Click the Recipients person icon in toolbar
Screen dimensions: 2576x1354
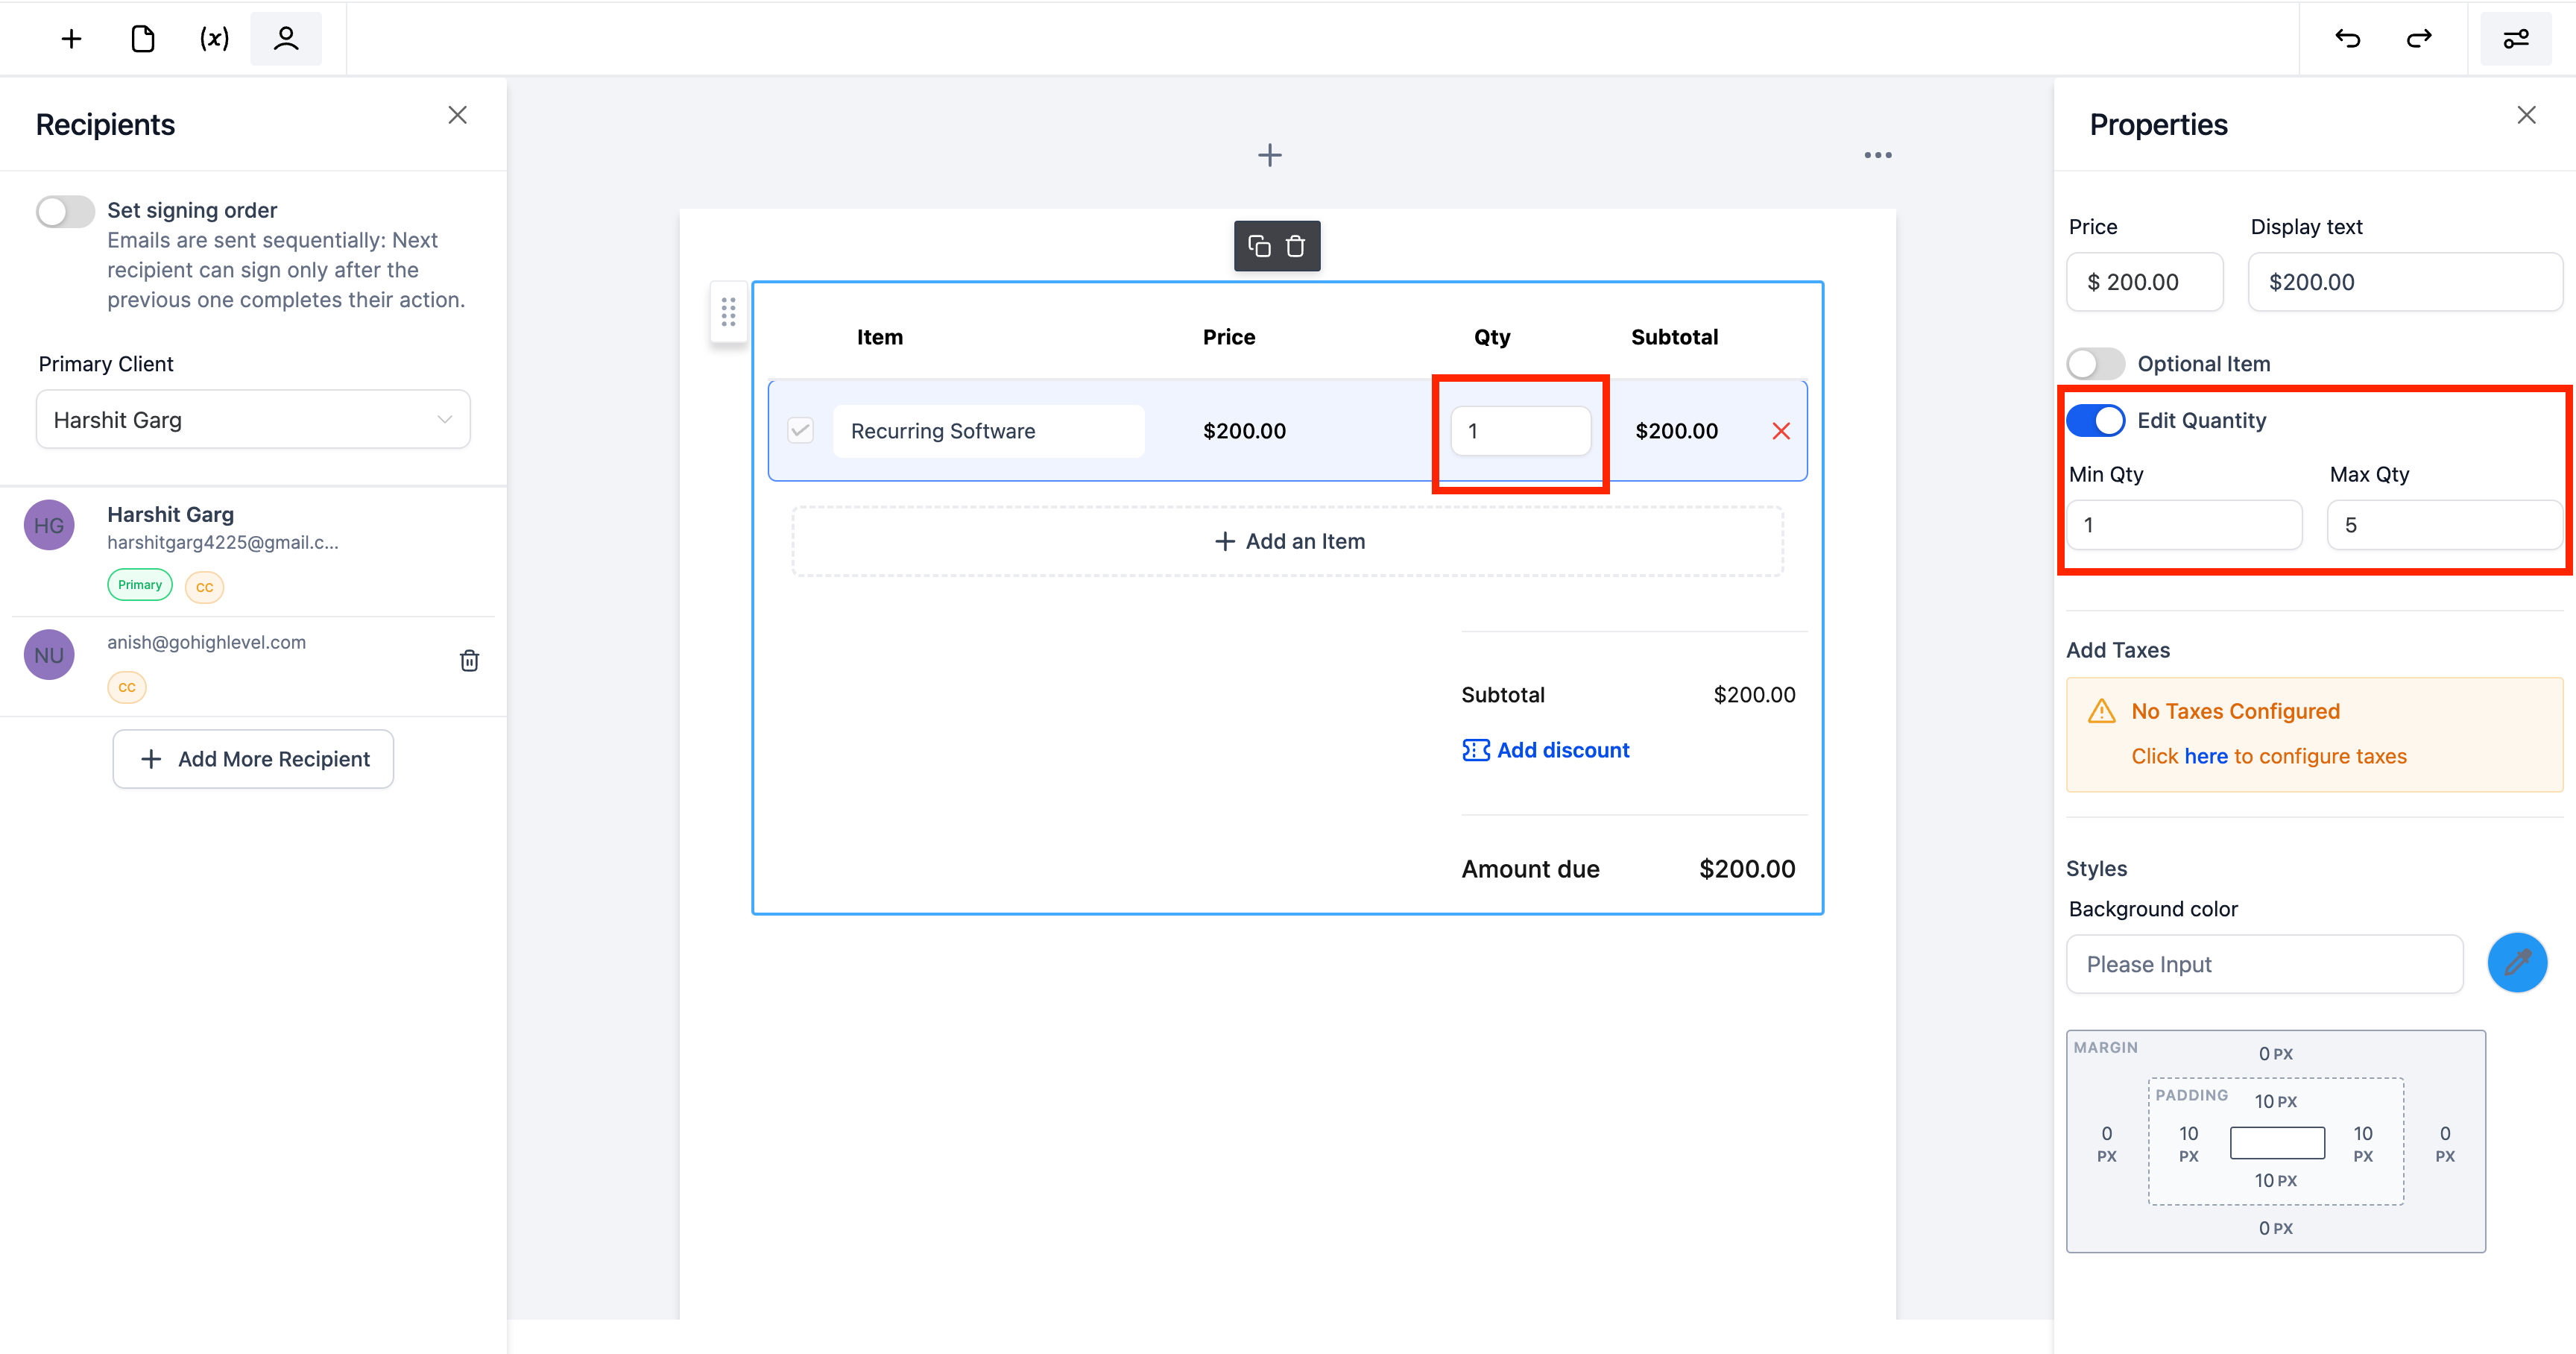tap(286, 39)
